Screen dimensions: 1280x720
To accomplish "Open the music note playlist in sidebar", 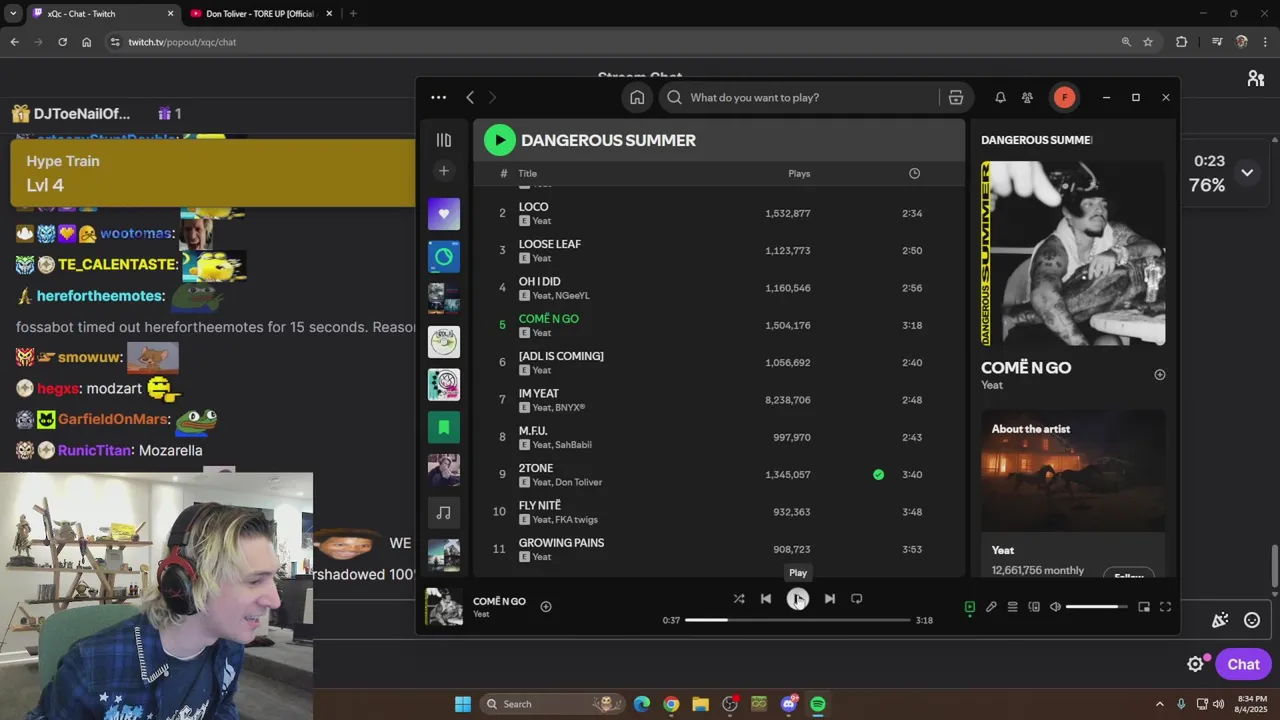I will pos(444,512).
